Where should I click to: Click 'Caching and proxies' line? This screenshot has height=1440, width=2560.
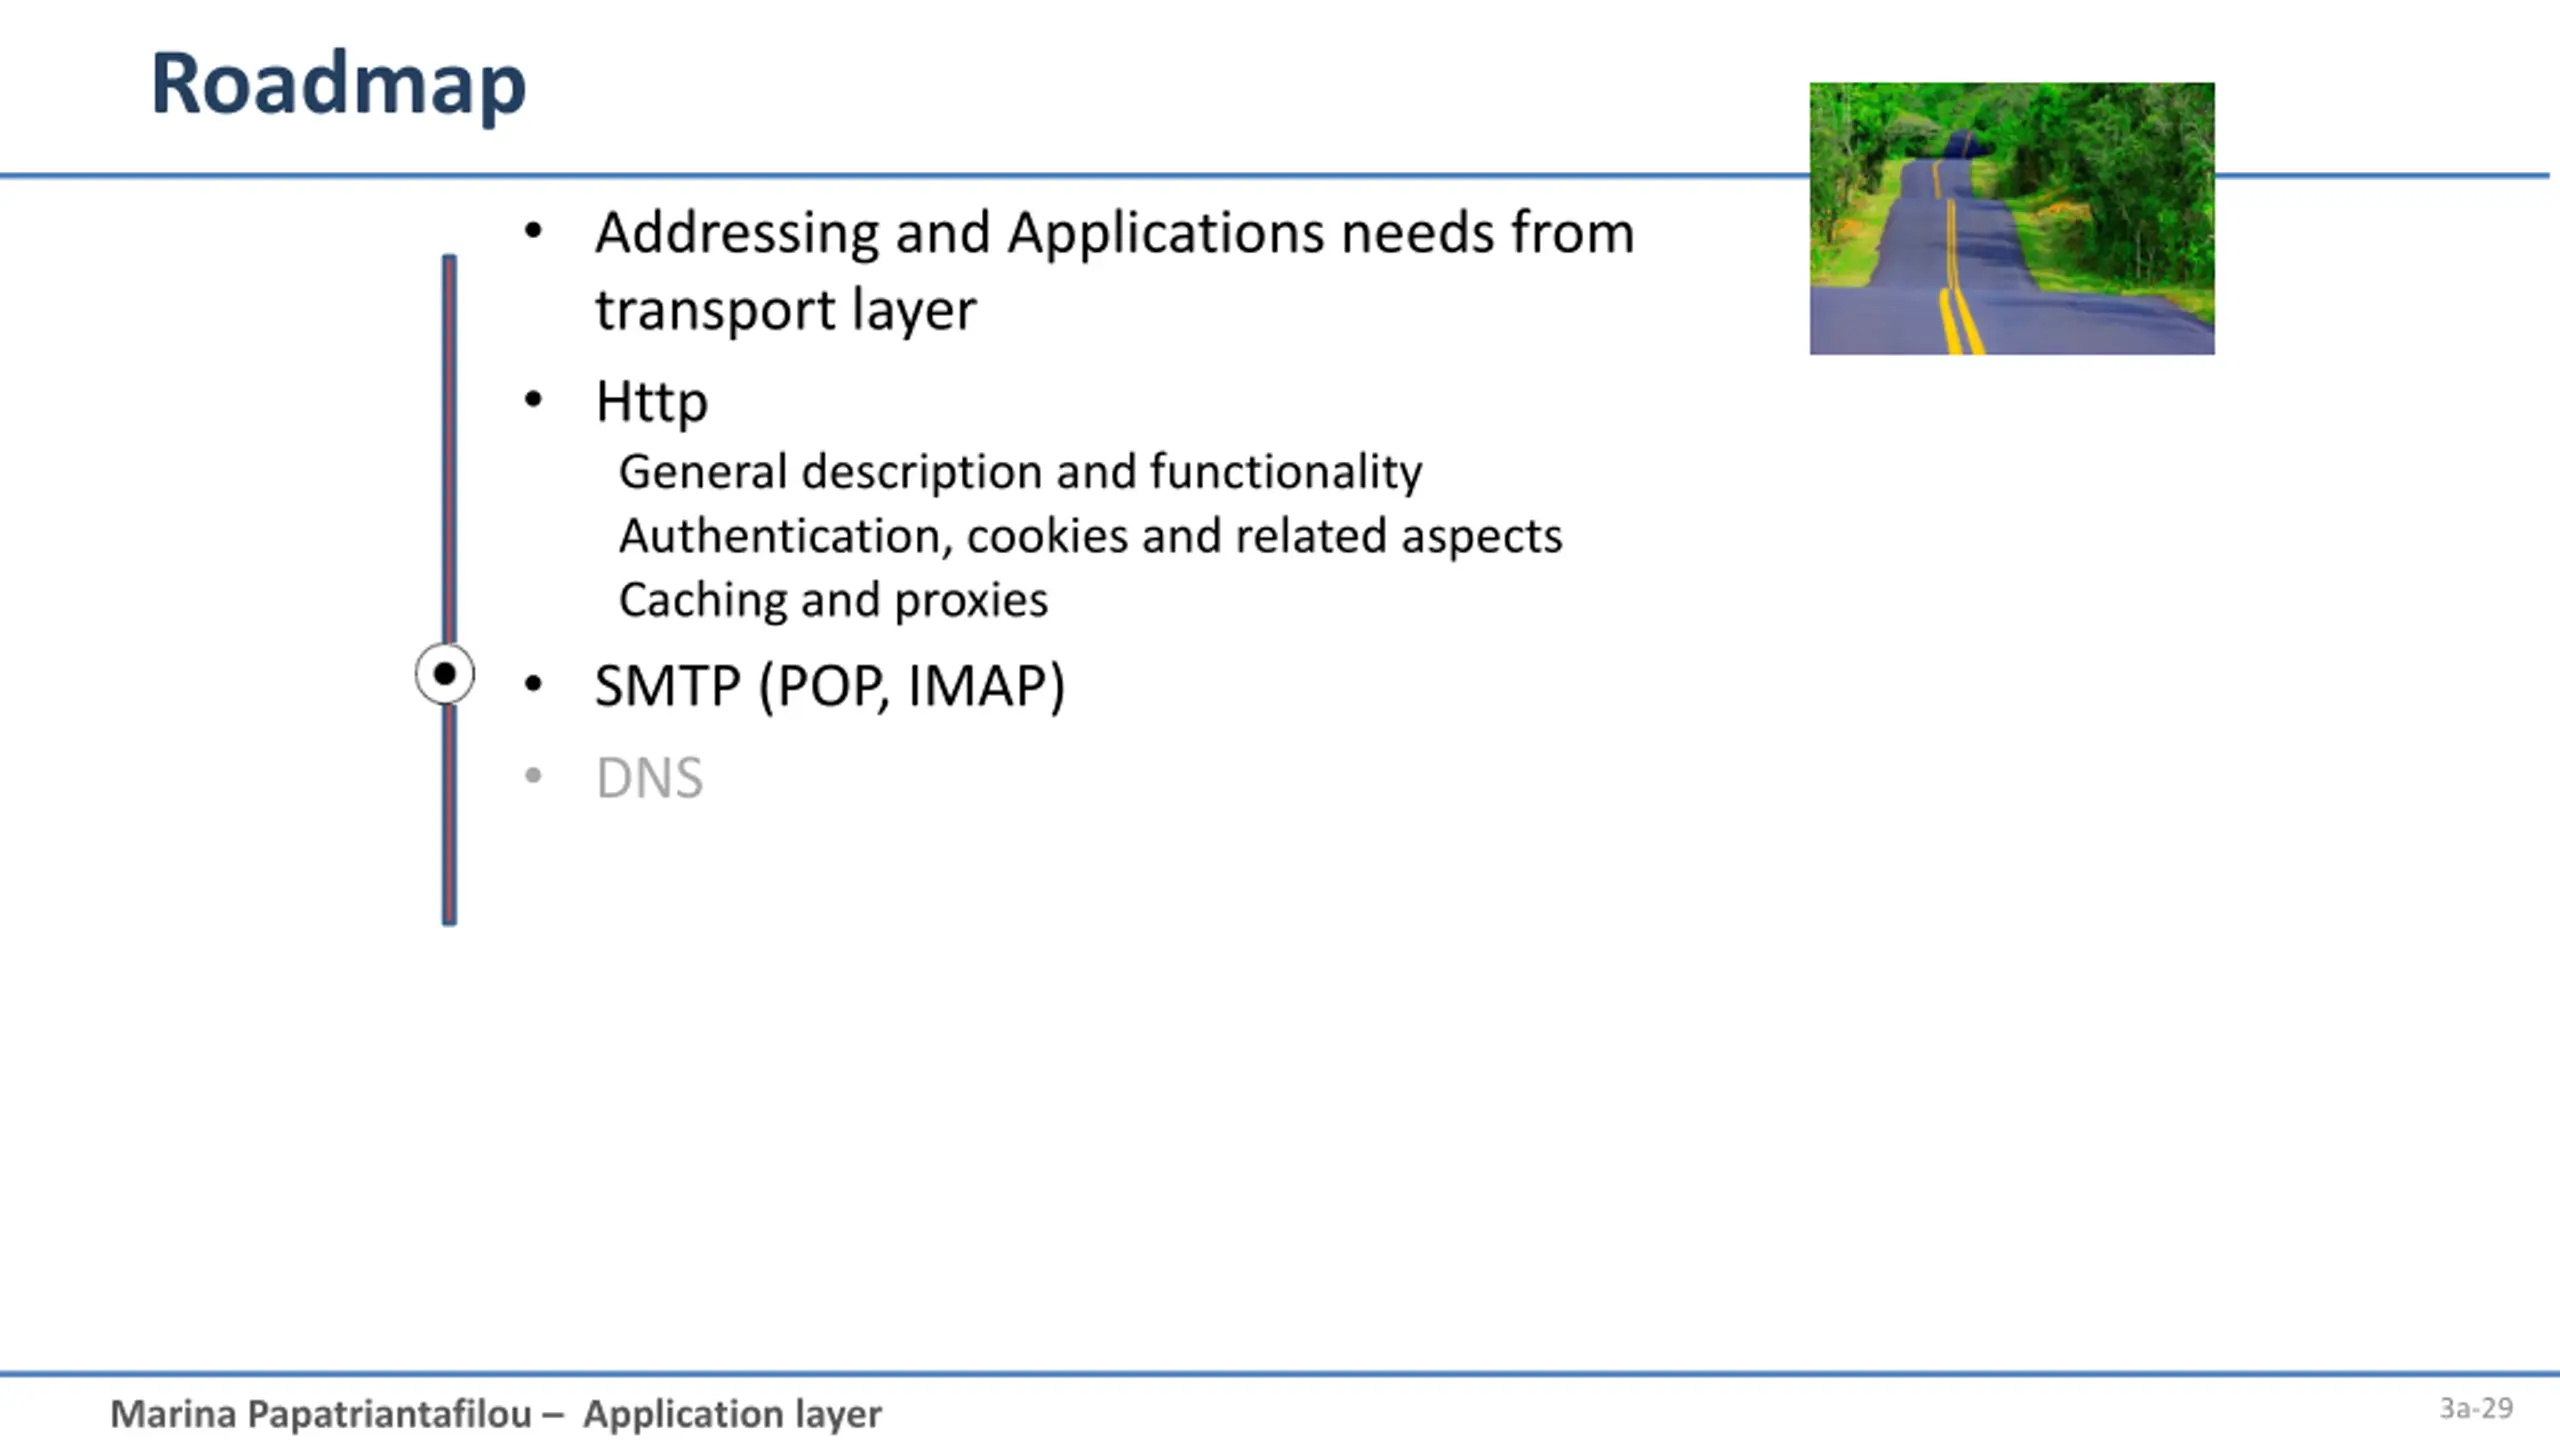(x=833, y=600)
